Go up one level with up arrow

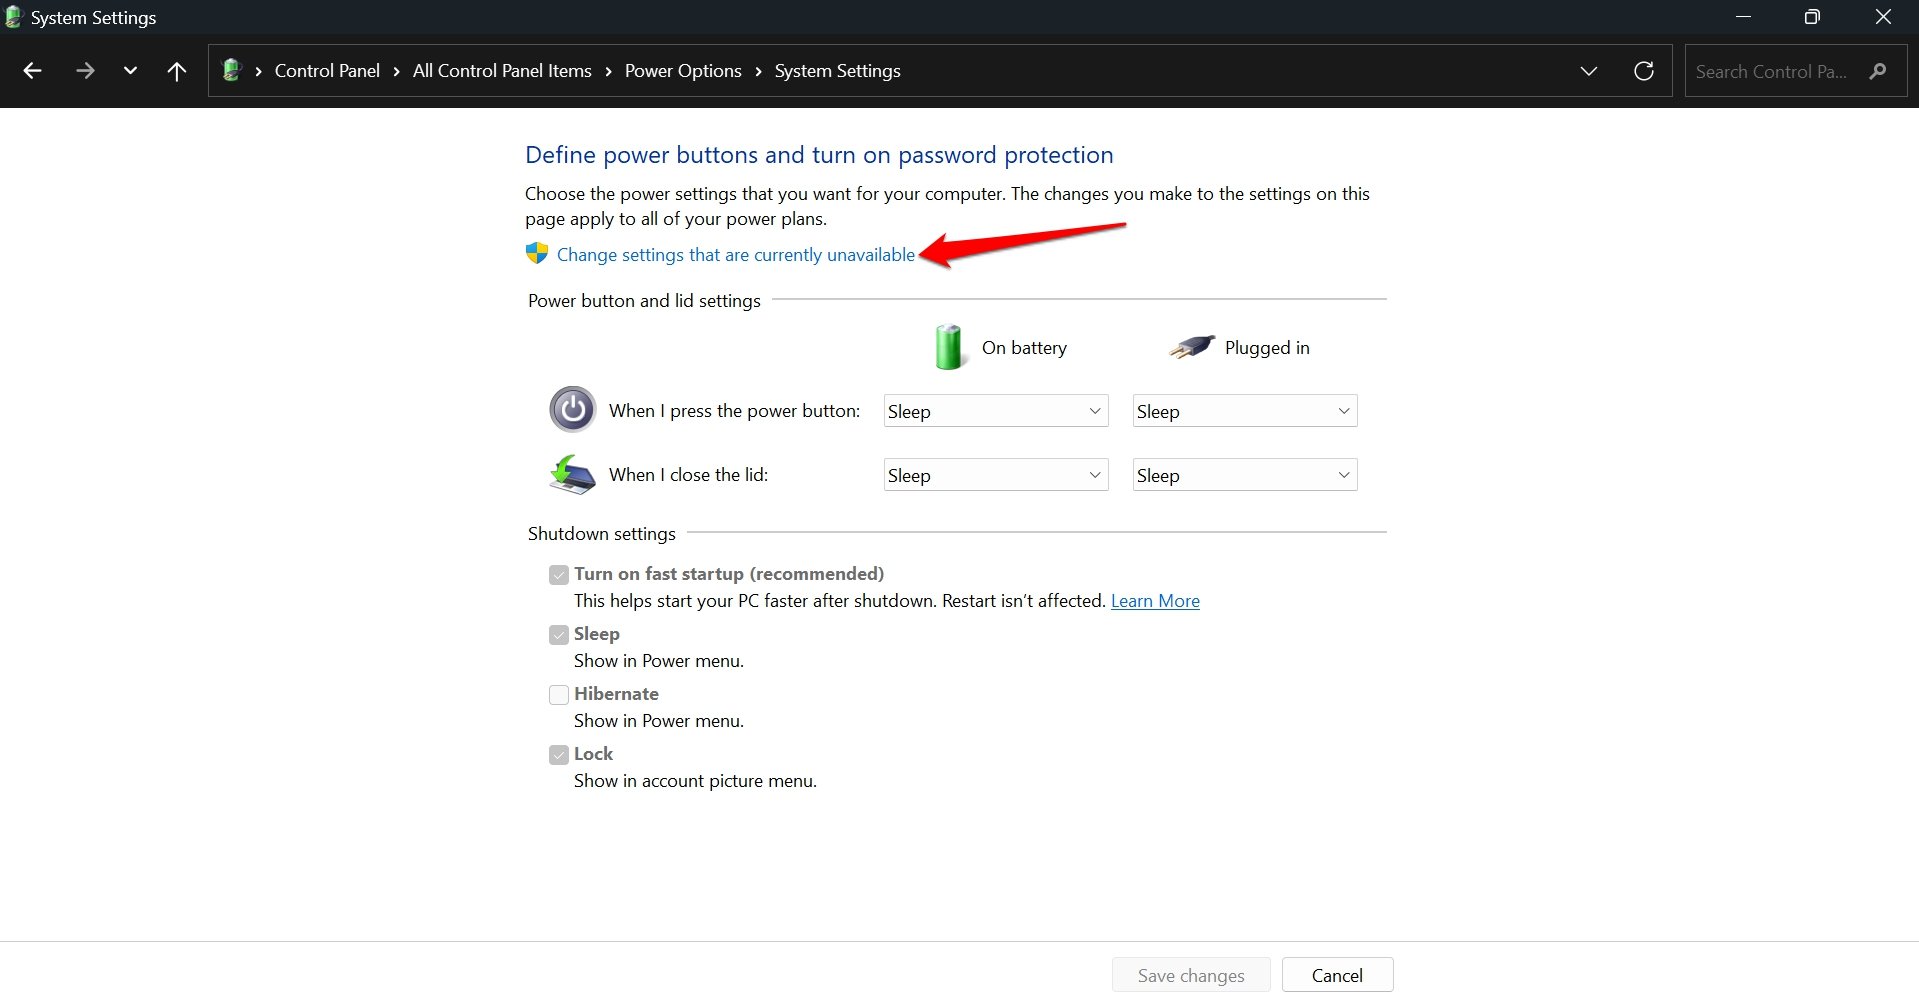177,71
